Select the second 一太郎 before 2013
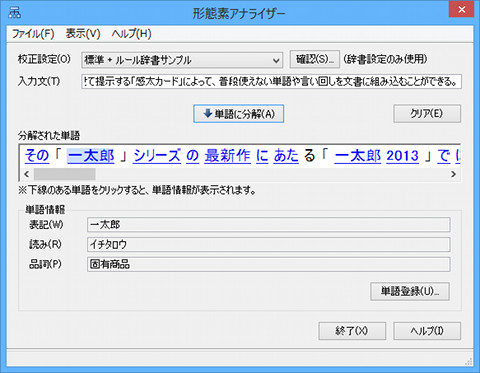 coord(358,156)
